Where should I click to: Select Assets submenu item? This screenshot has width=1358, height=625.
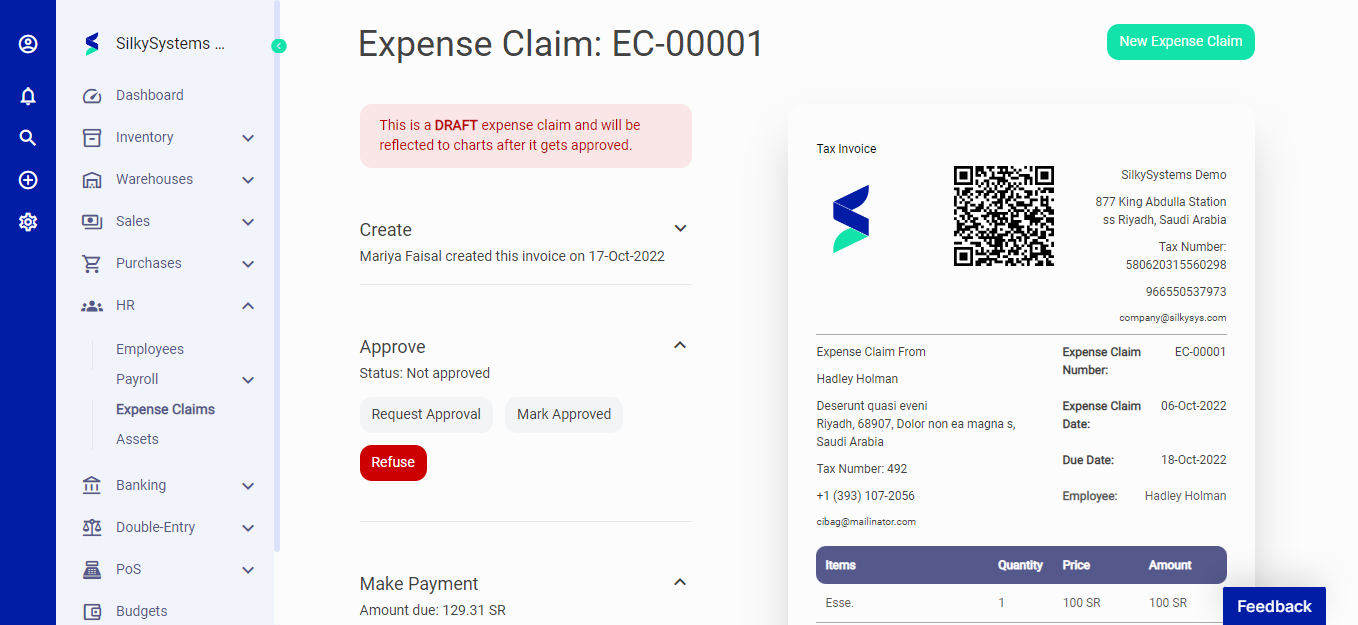click(137, 439)
